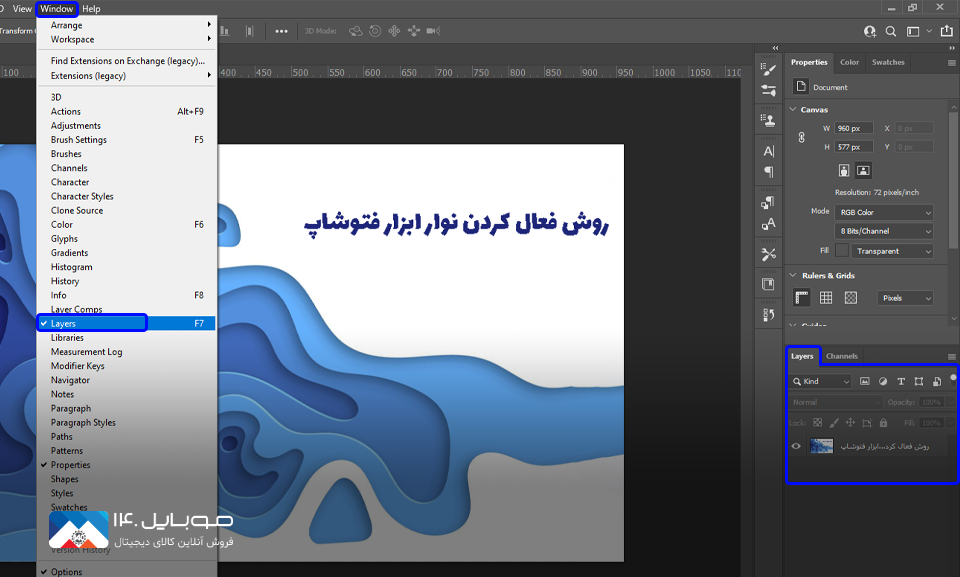This screenshot has height=577, width=960.
Task: Click the Search magnifier icon in options bar
Action: click(891, 31)
